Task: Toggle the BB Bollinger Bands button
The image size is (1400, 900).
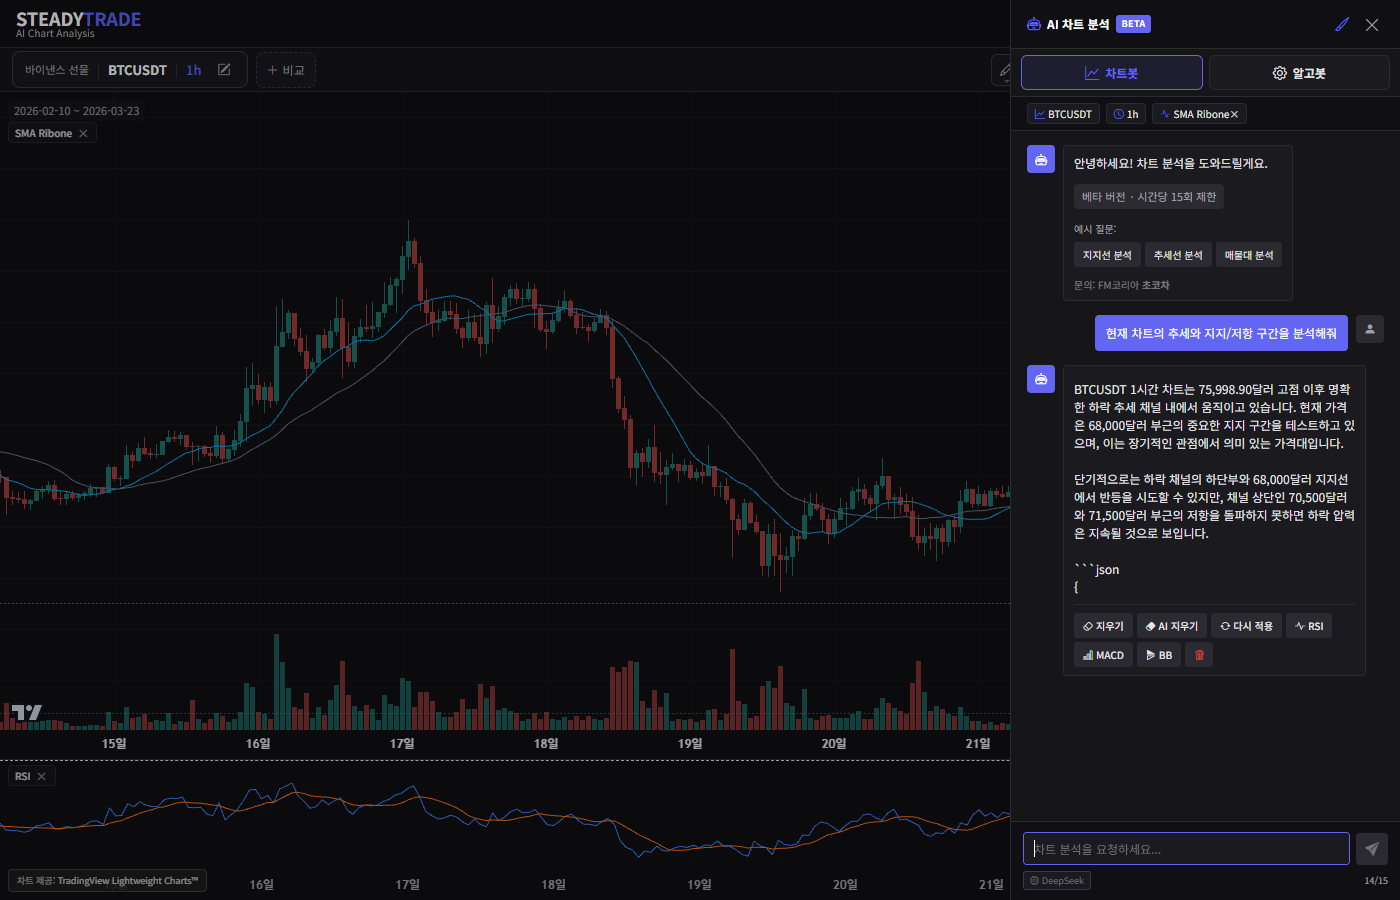Action: [x=1158, y=655]
